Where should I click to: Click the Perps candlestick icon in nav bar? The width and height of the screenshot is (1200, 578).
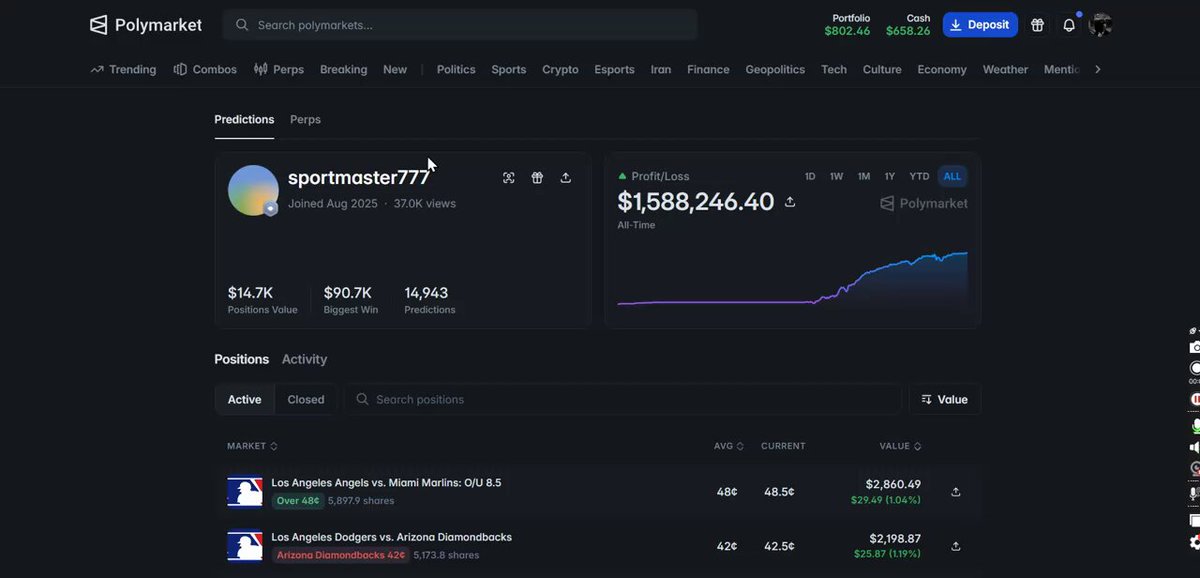(x=261, y=70)
